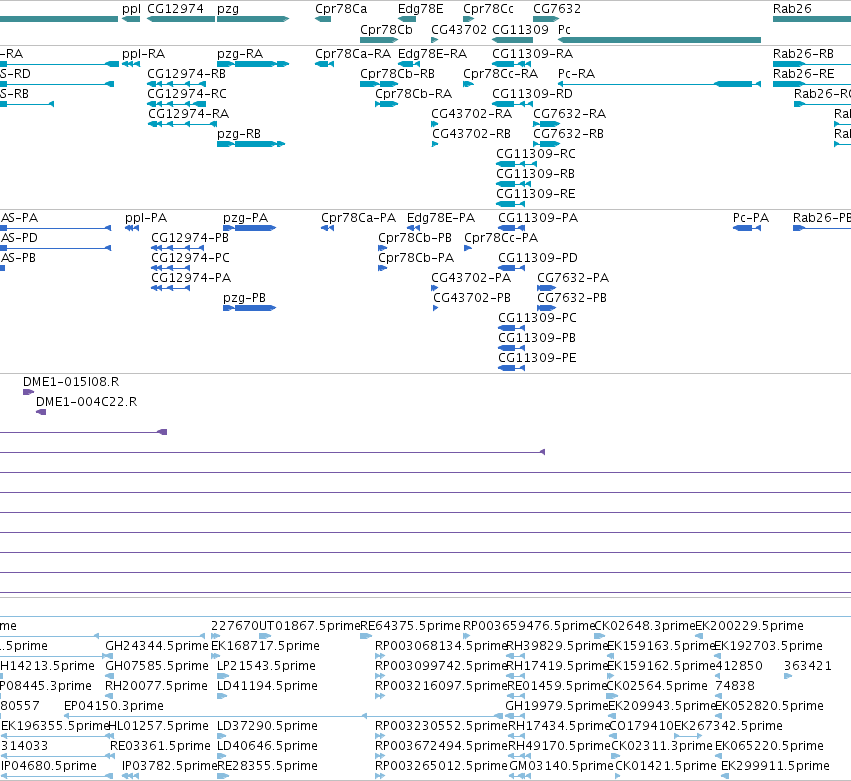This screenshot has height=781, width=851.
Task: Select the Edg78E-RA transcript label
Action: tap(433, 54)
